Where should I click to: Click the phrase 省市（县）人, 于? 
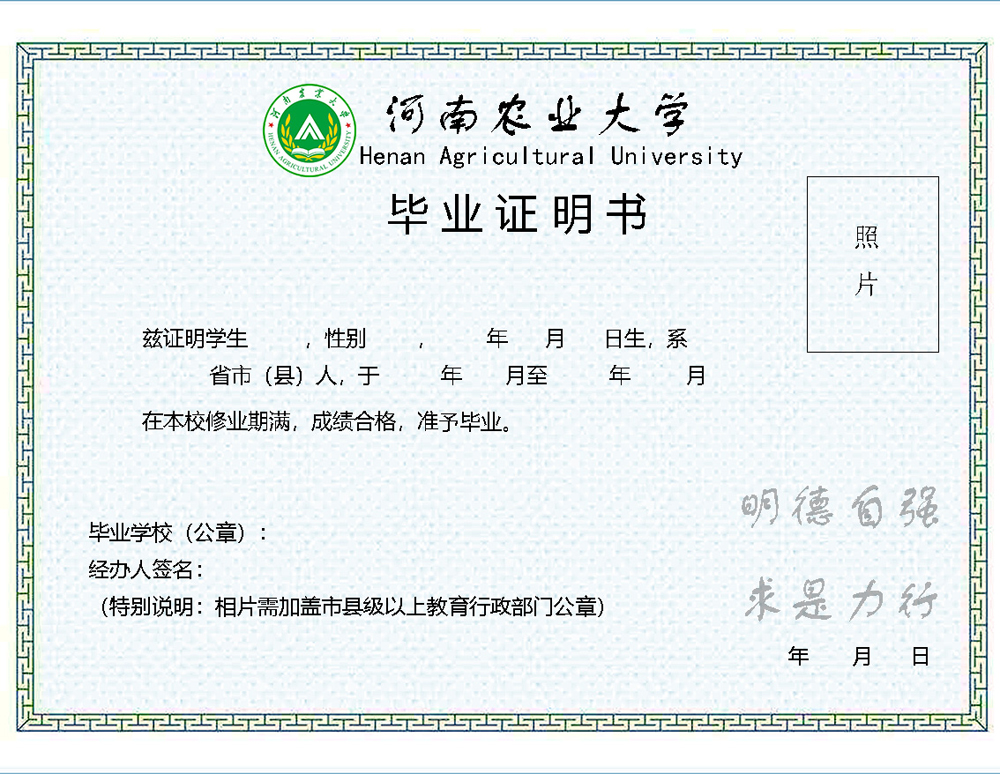tap(295, 376)
